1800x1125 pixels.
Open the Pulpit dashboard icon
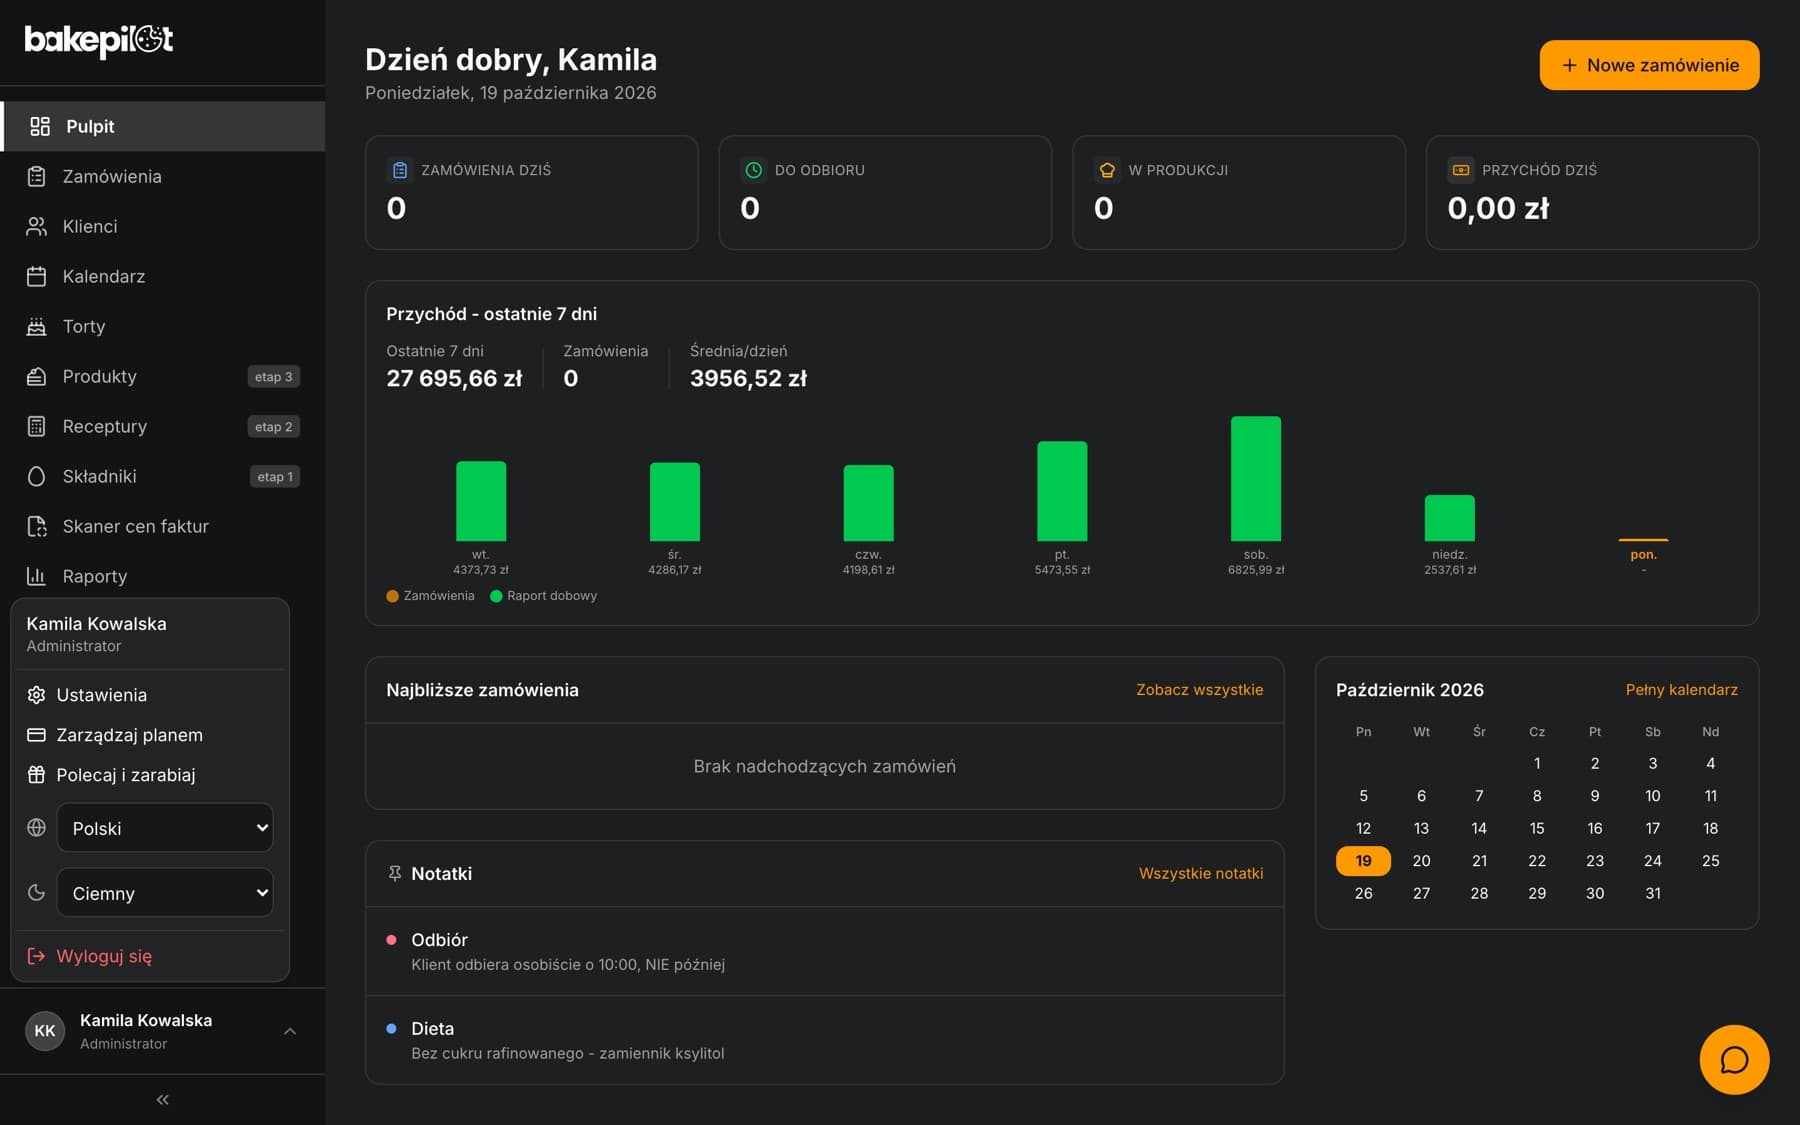pyautogui.click(x=40, y=126)
